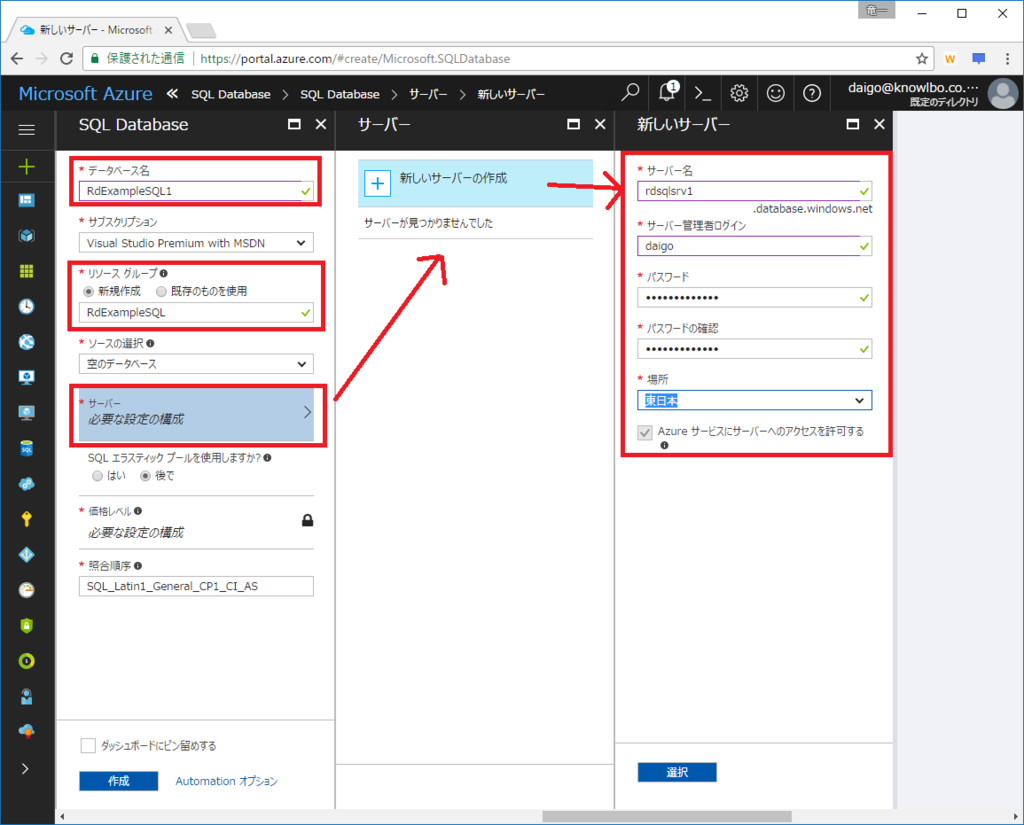The image size is (1024, 825).
Task: Open サブスクリプション dropdown
Action: (x=196, y=243)
